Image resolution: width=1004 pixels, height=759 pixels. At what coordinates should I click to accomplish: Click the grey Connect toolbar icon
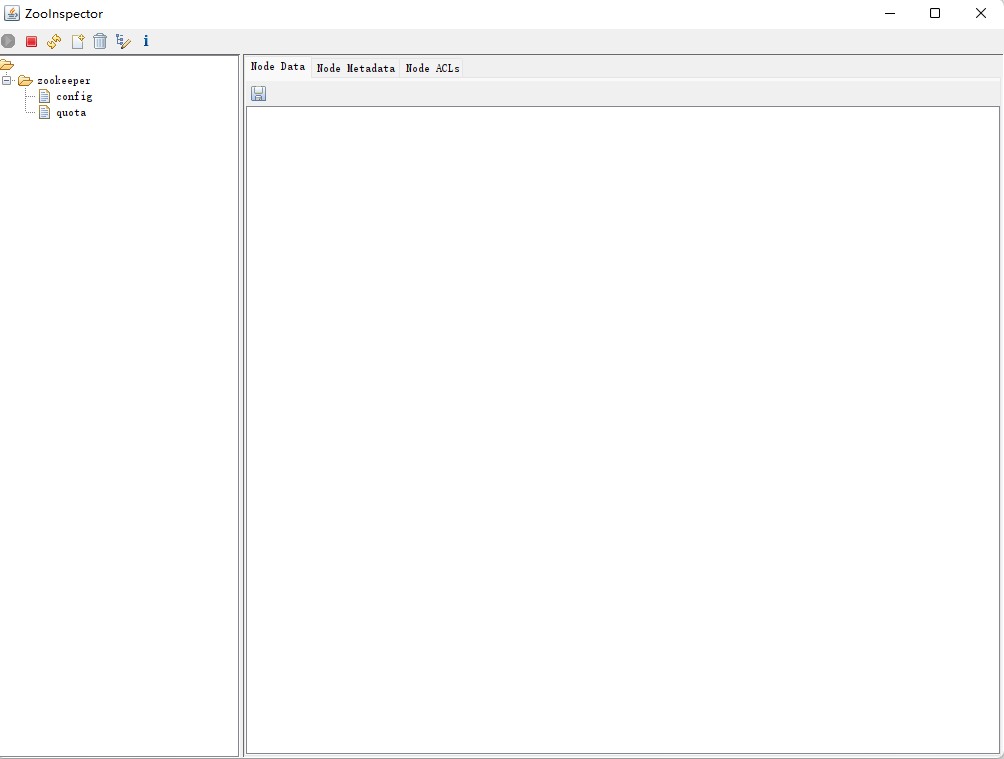coord(8,41)
